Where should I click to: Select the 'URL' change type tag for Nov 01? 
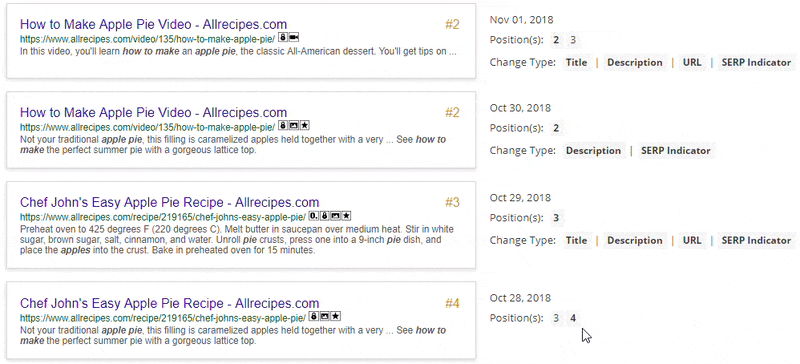[692, 63]
